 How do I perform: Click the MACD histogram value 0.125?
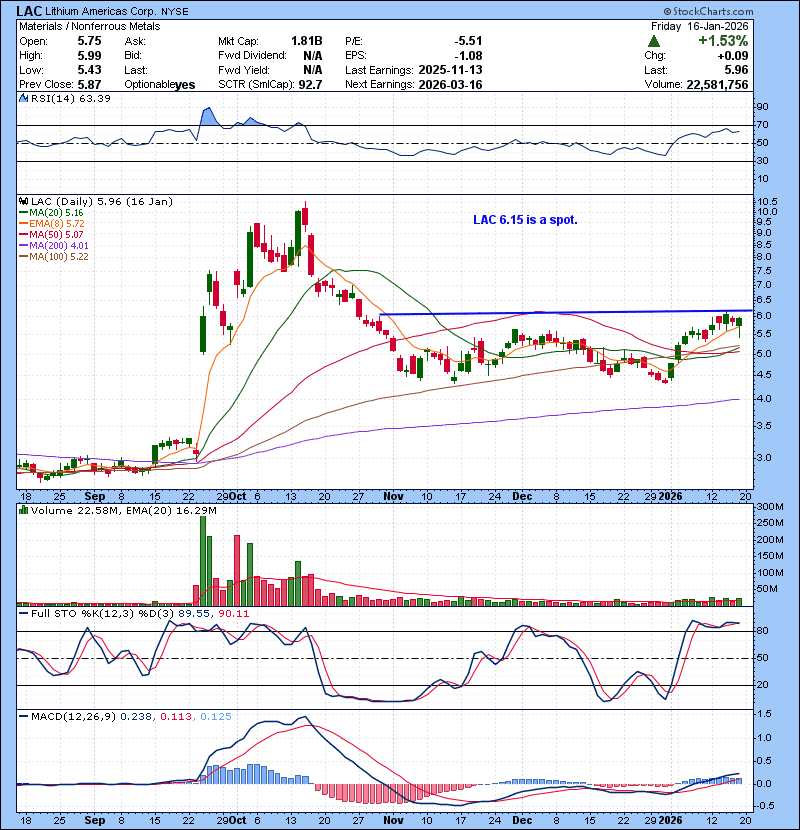[x=215, y=717]
